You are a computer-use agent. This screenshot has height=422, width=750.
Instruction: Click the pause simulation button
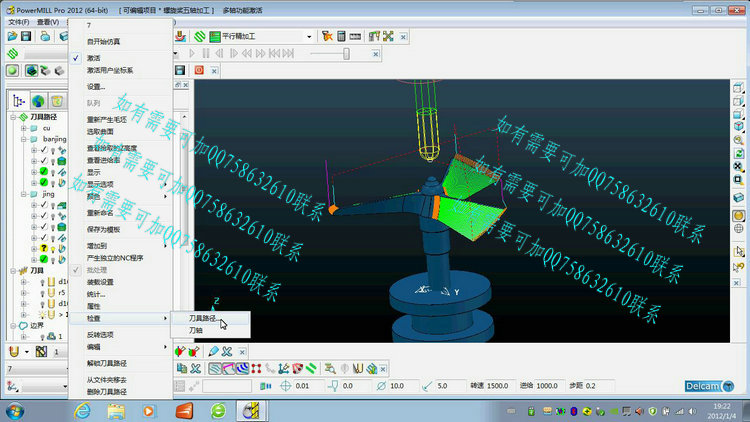[x=206, y=54]
